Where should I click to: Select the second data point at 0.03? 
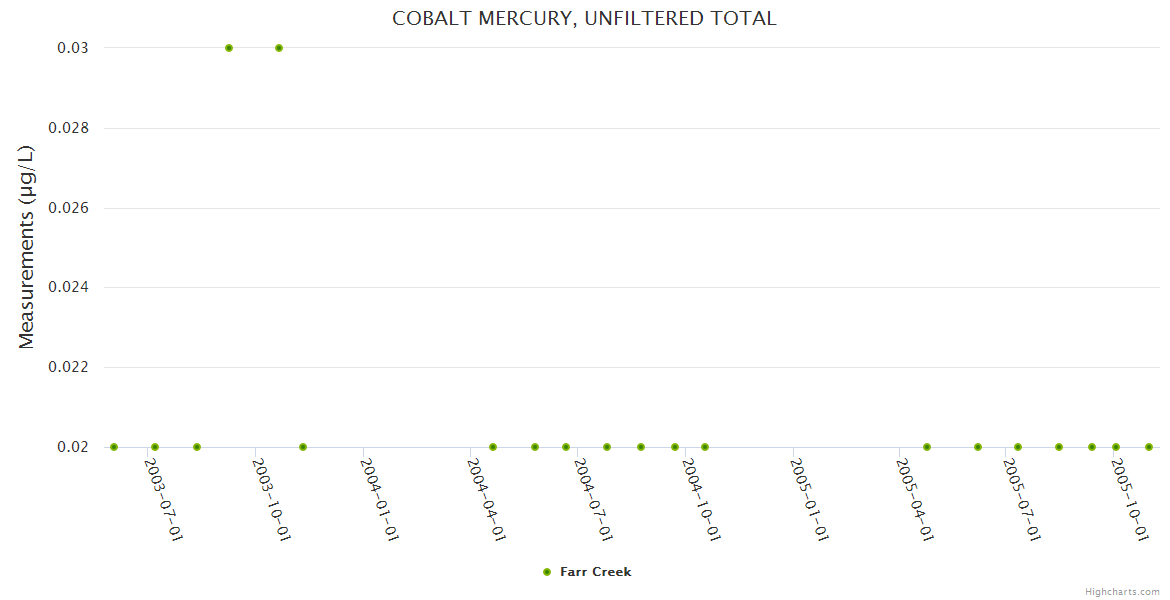tap(279, 48)
